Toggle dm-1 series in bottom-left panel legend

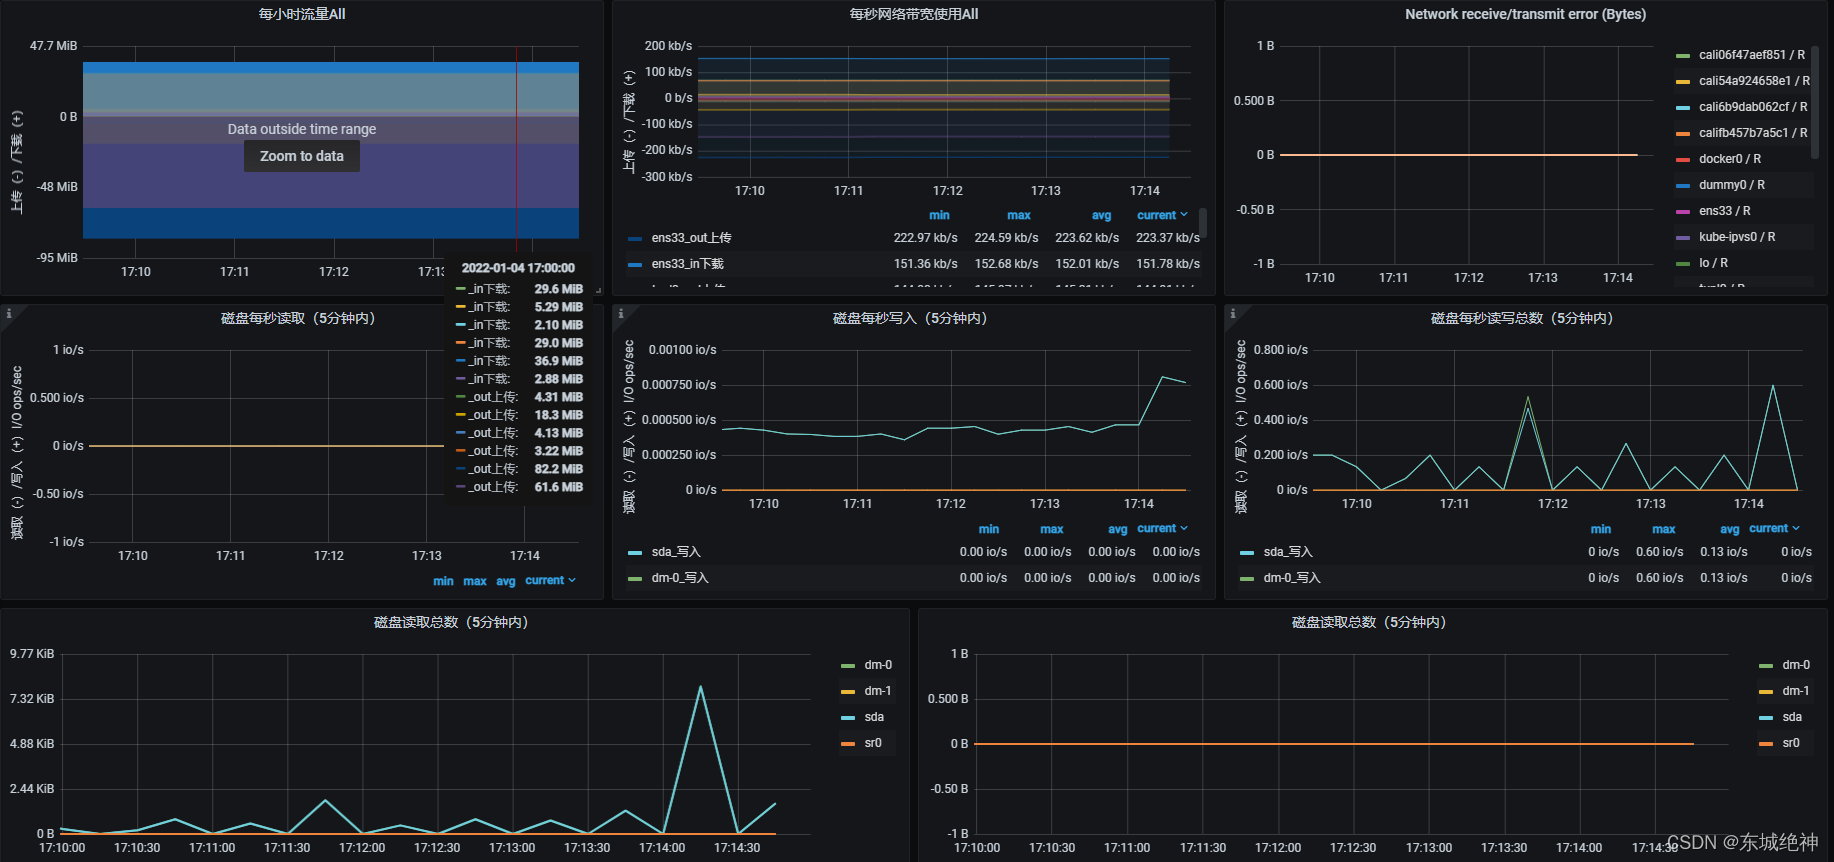[878, 691]
